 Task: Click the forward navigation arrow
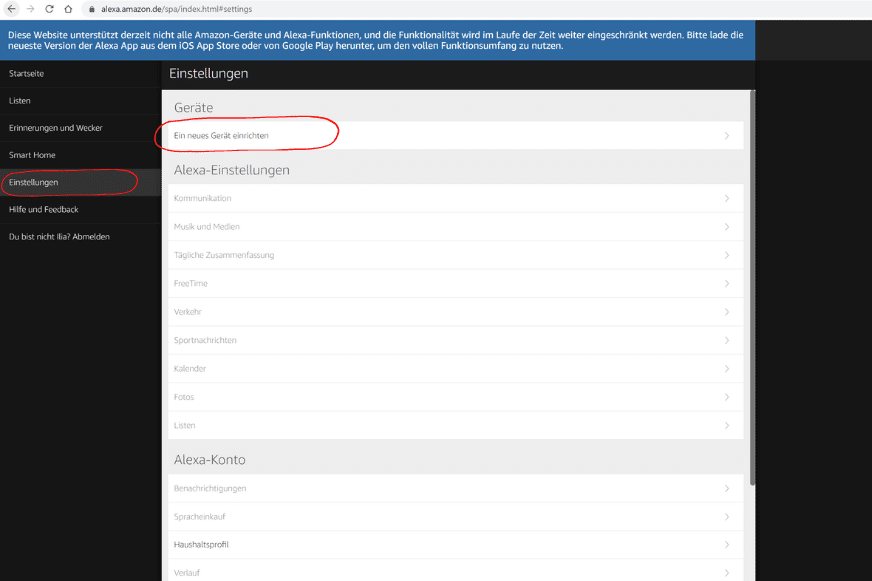(x=29, y=7)
